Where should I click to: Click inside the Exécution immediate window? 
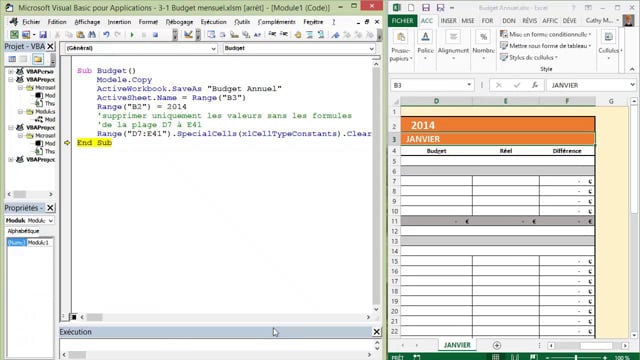pos(216,345)
